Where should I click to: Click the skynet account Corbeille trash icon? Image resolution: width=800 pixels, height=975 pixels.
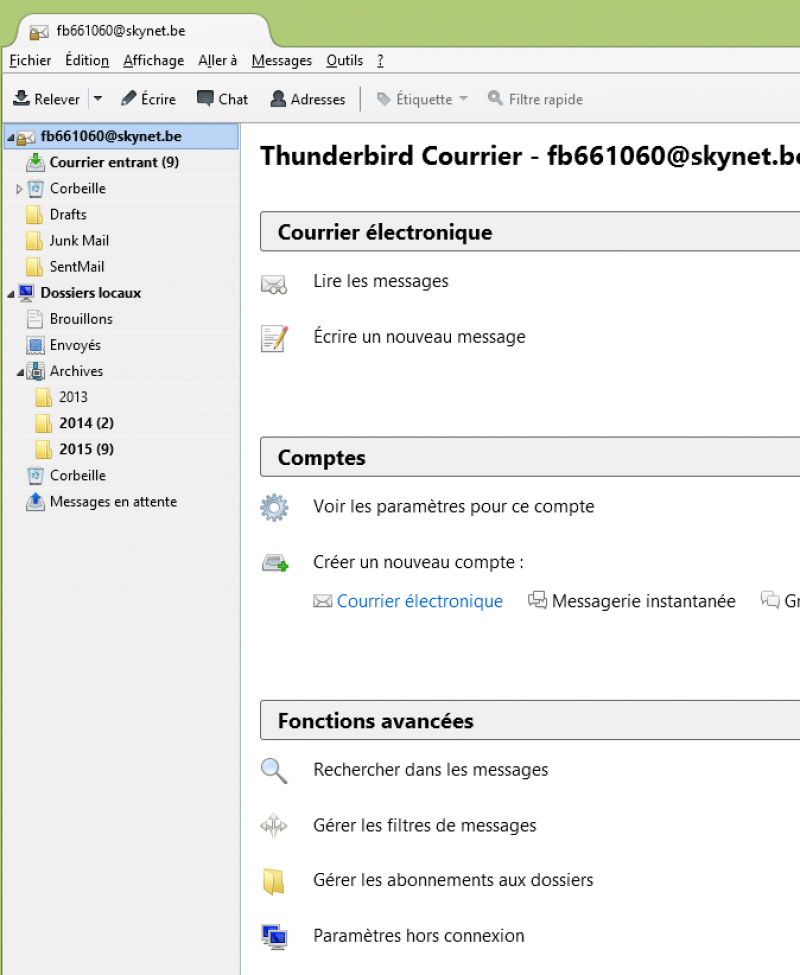coord(36,188)
